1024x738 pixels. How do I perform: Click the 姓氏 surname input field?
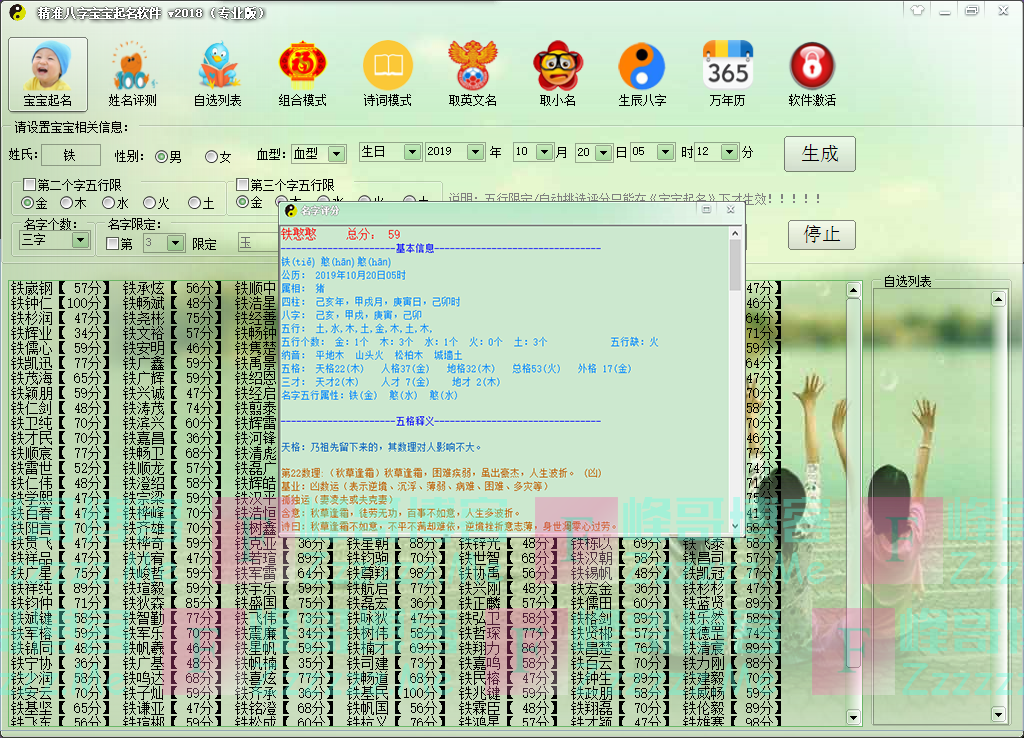pos(71,155)
